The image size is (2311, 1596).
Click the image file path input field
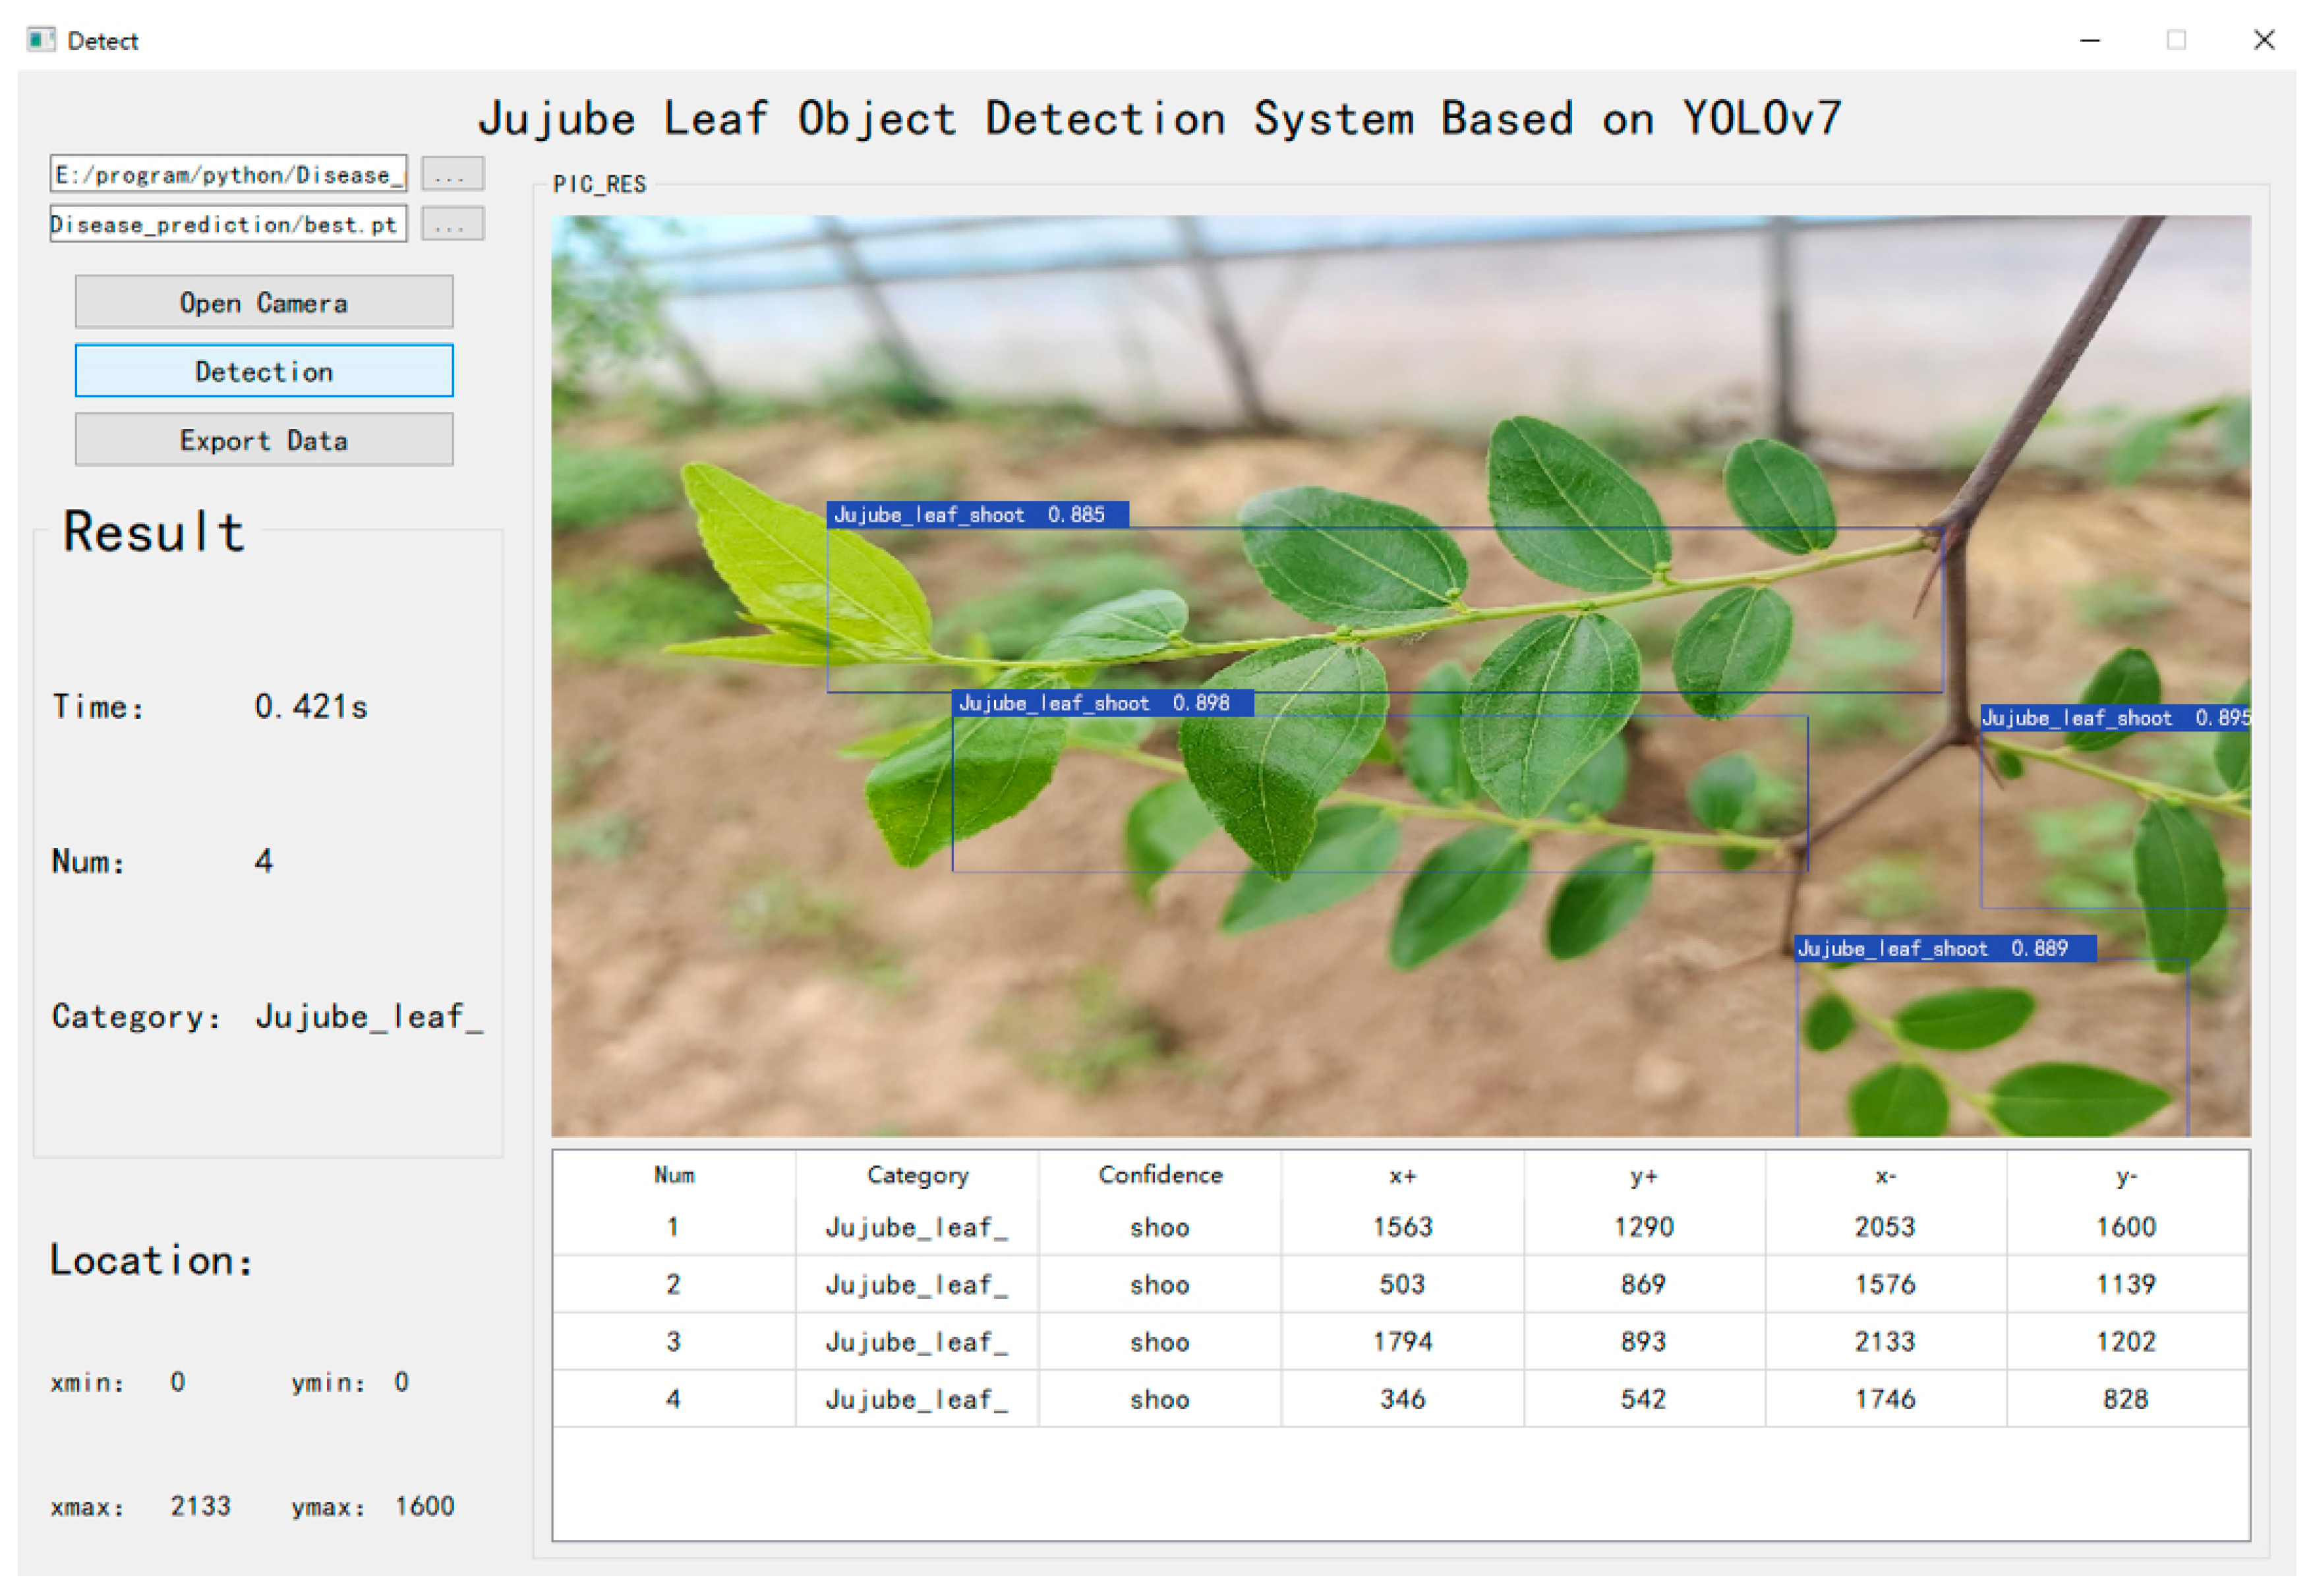pos(228,174)
